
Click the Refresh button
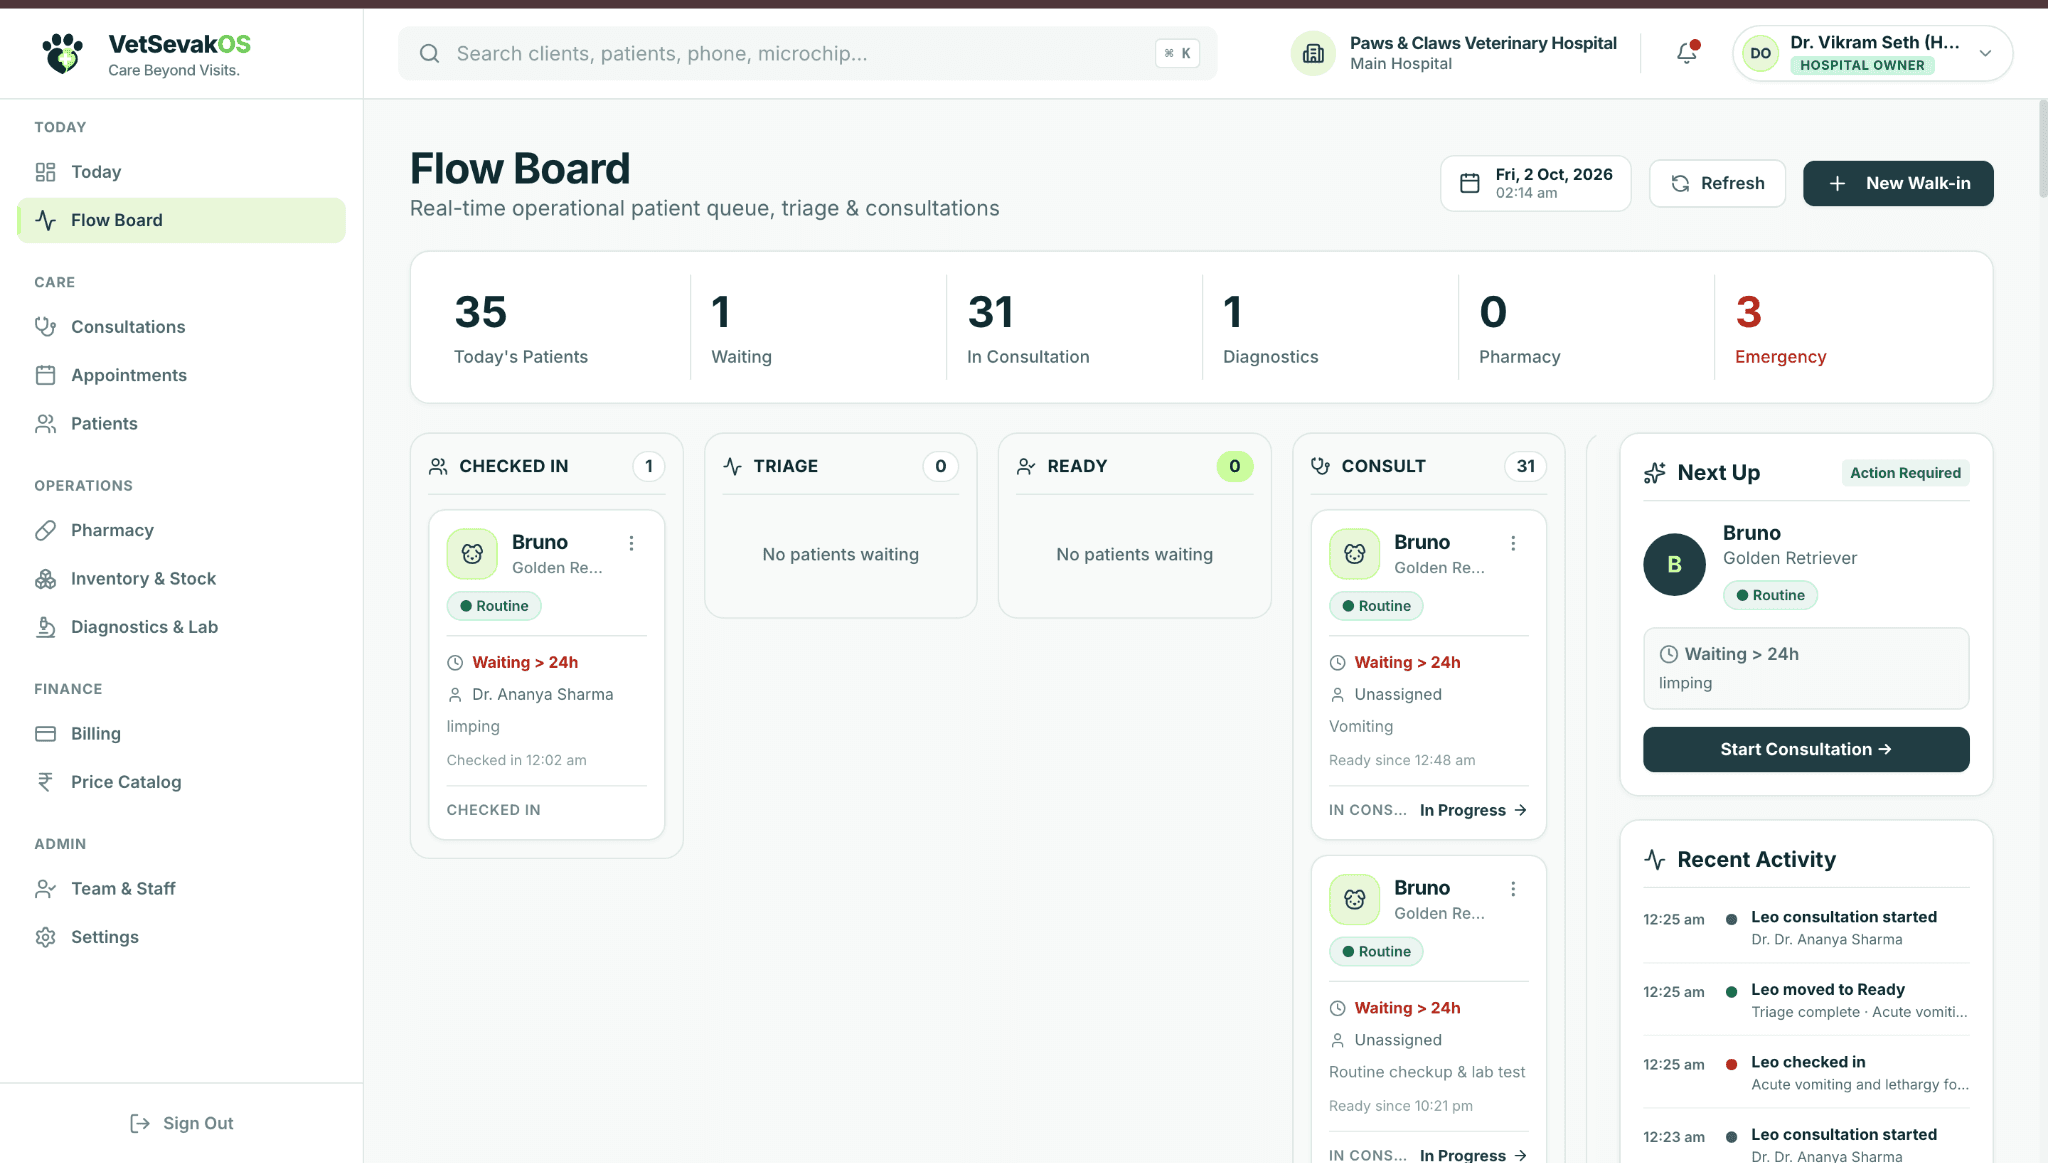pos(1717,183)
